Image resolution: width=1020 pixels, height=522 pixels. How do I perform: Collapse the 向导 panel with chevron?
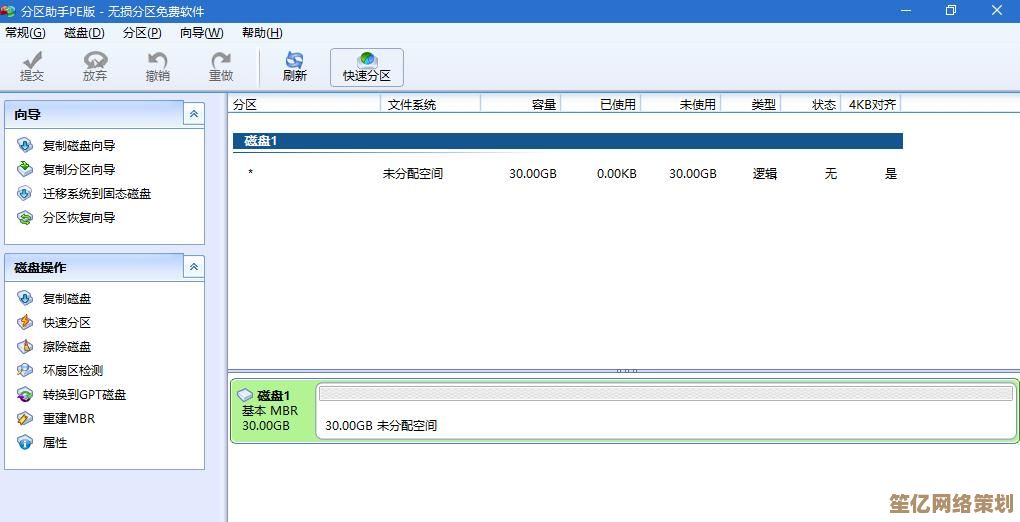pos(194,114)
